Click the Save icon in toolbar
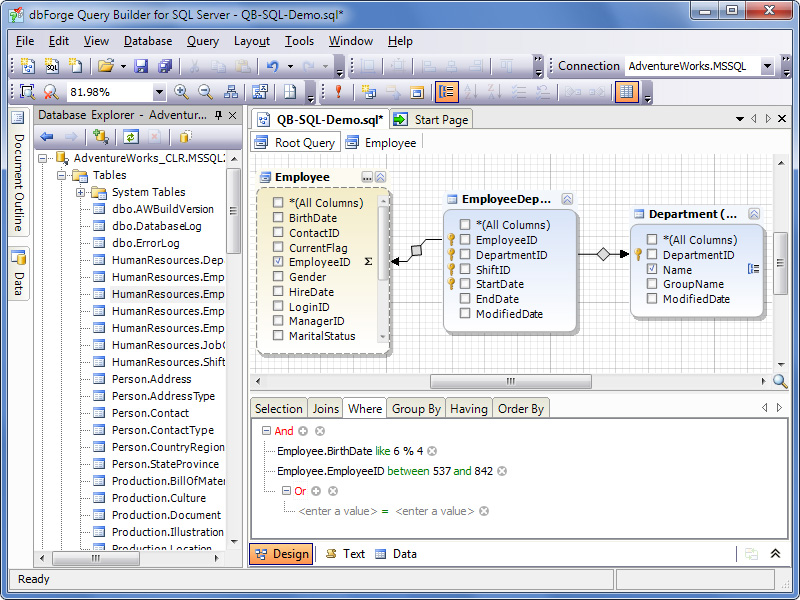This screenshot has width=800, height=600. pos(141,66)
